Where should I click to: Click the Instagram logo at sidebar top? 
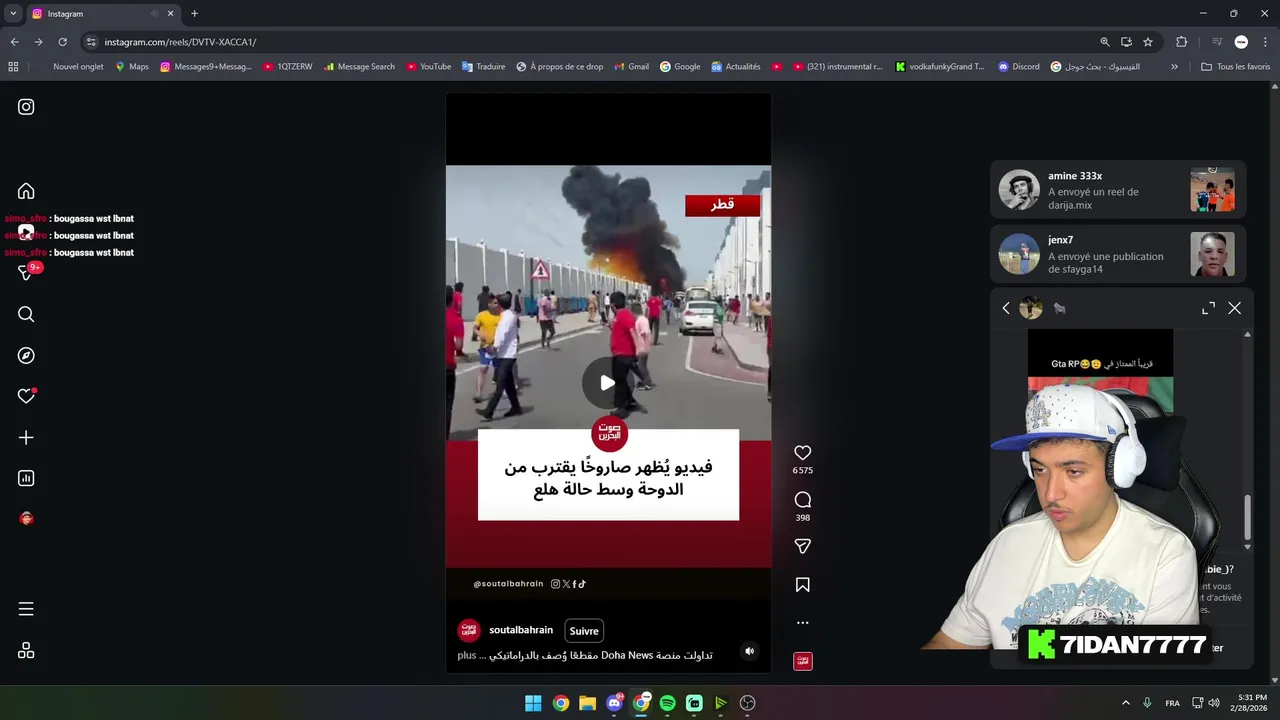click(x=26, y=107)
